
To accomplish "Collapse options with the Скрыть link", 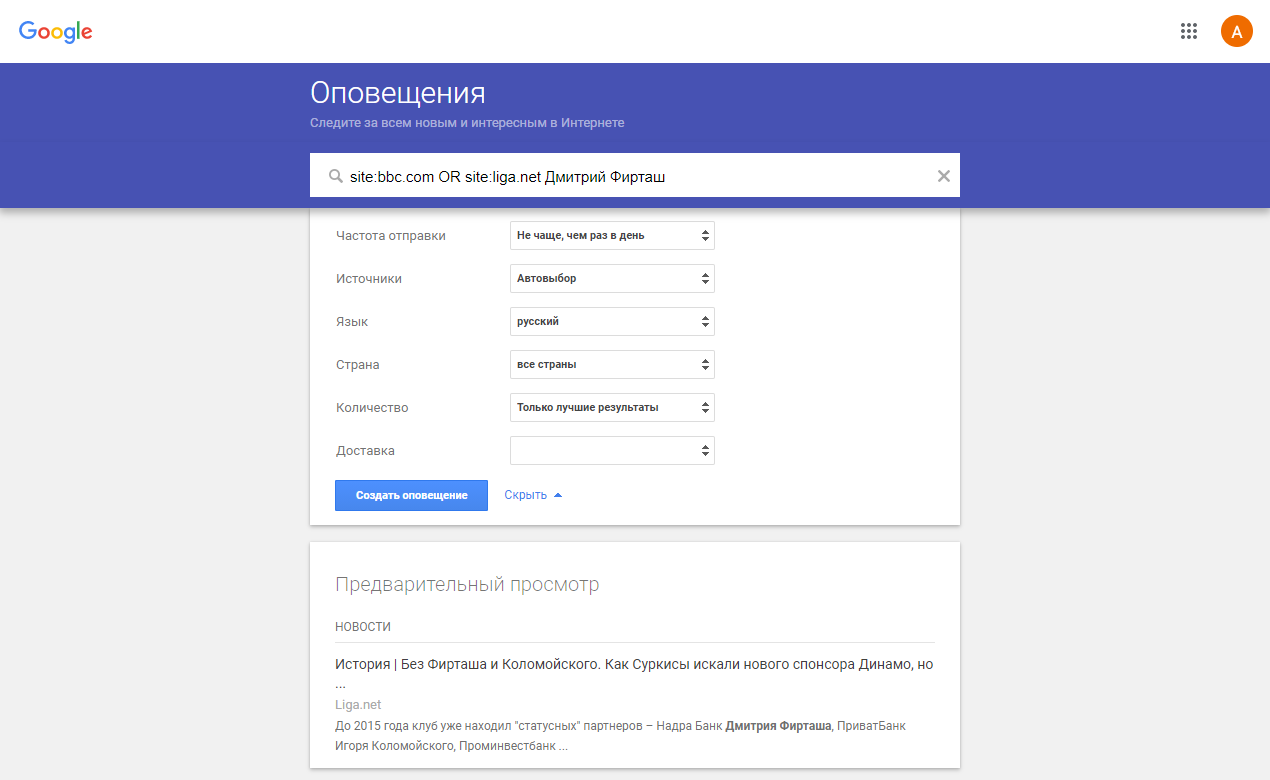I will coord(533,495).
